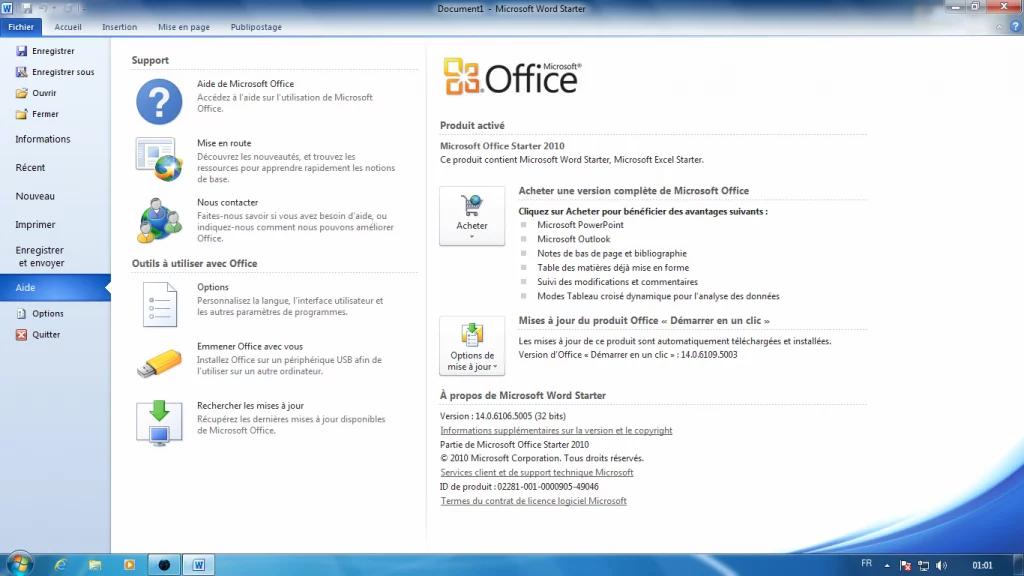Viewport: 1024px width, 576px height.
Task: Open the Mise en page tab
Action: coord(182,27)
